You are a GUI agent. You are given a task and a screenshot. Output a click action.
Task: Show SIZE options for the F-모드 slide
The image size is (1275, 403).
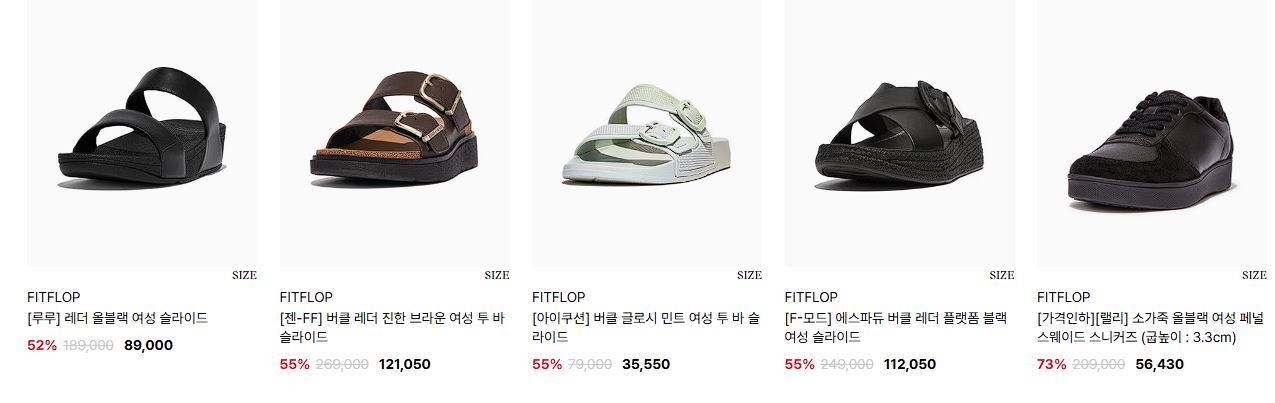1002,275
